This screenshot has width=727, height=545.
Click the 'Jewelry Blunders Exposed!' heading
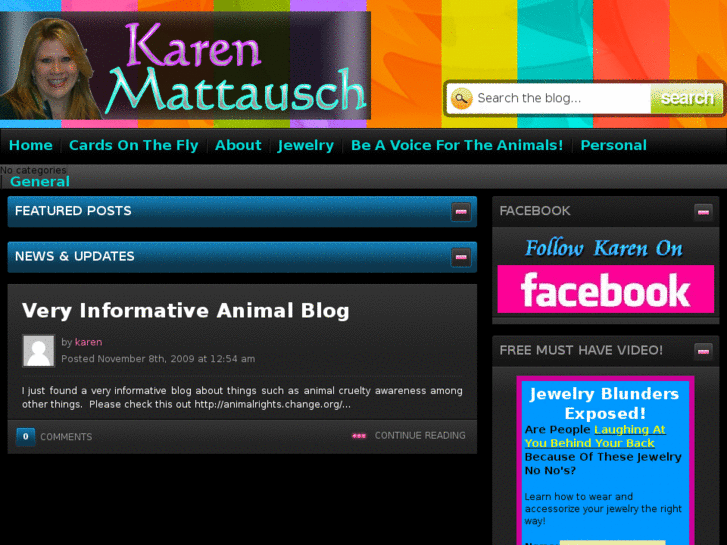click(x=605, y=404)
